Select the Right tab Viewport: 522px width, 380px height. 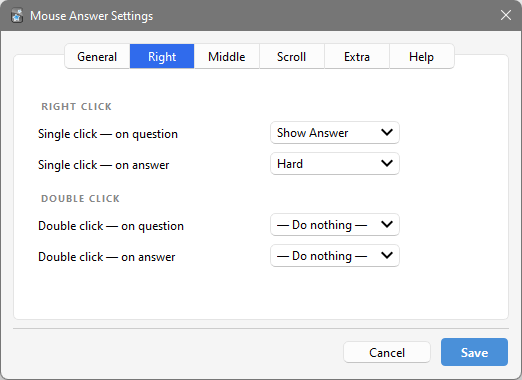tap(162, 56)
